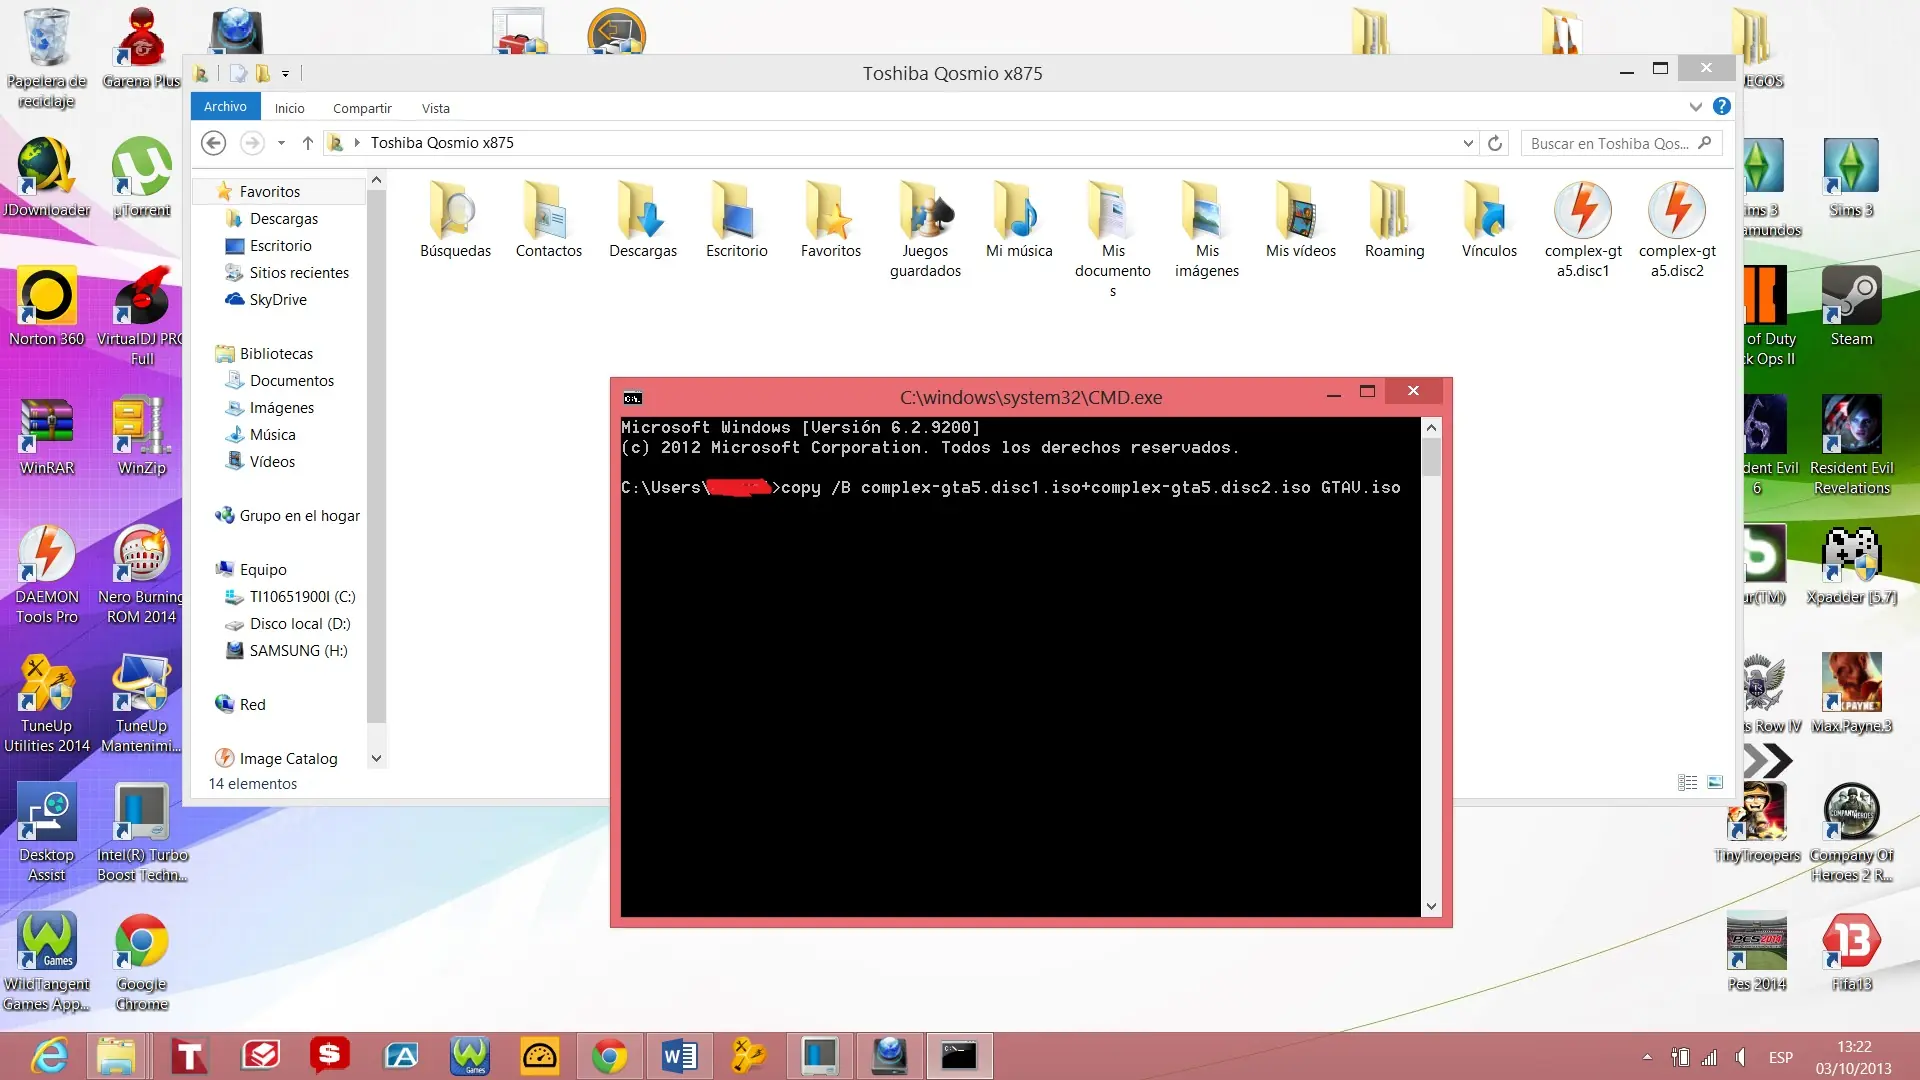Select the complex-gta5.disc2 image file
1920x1080 pixels.
pos(1677,231)
